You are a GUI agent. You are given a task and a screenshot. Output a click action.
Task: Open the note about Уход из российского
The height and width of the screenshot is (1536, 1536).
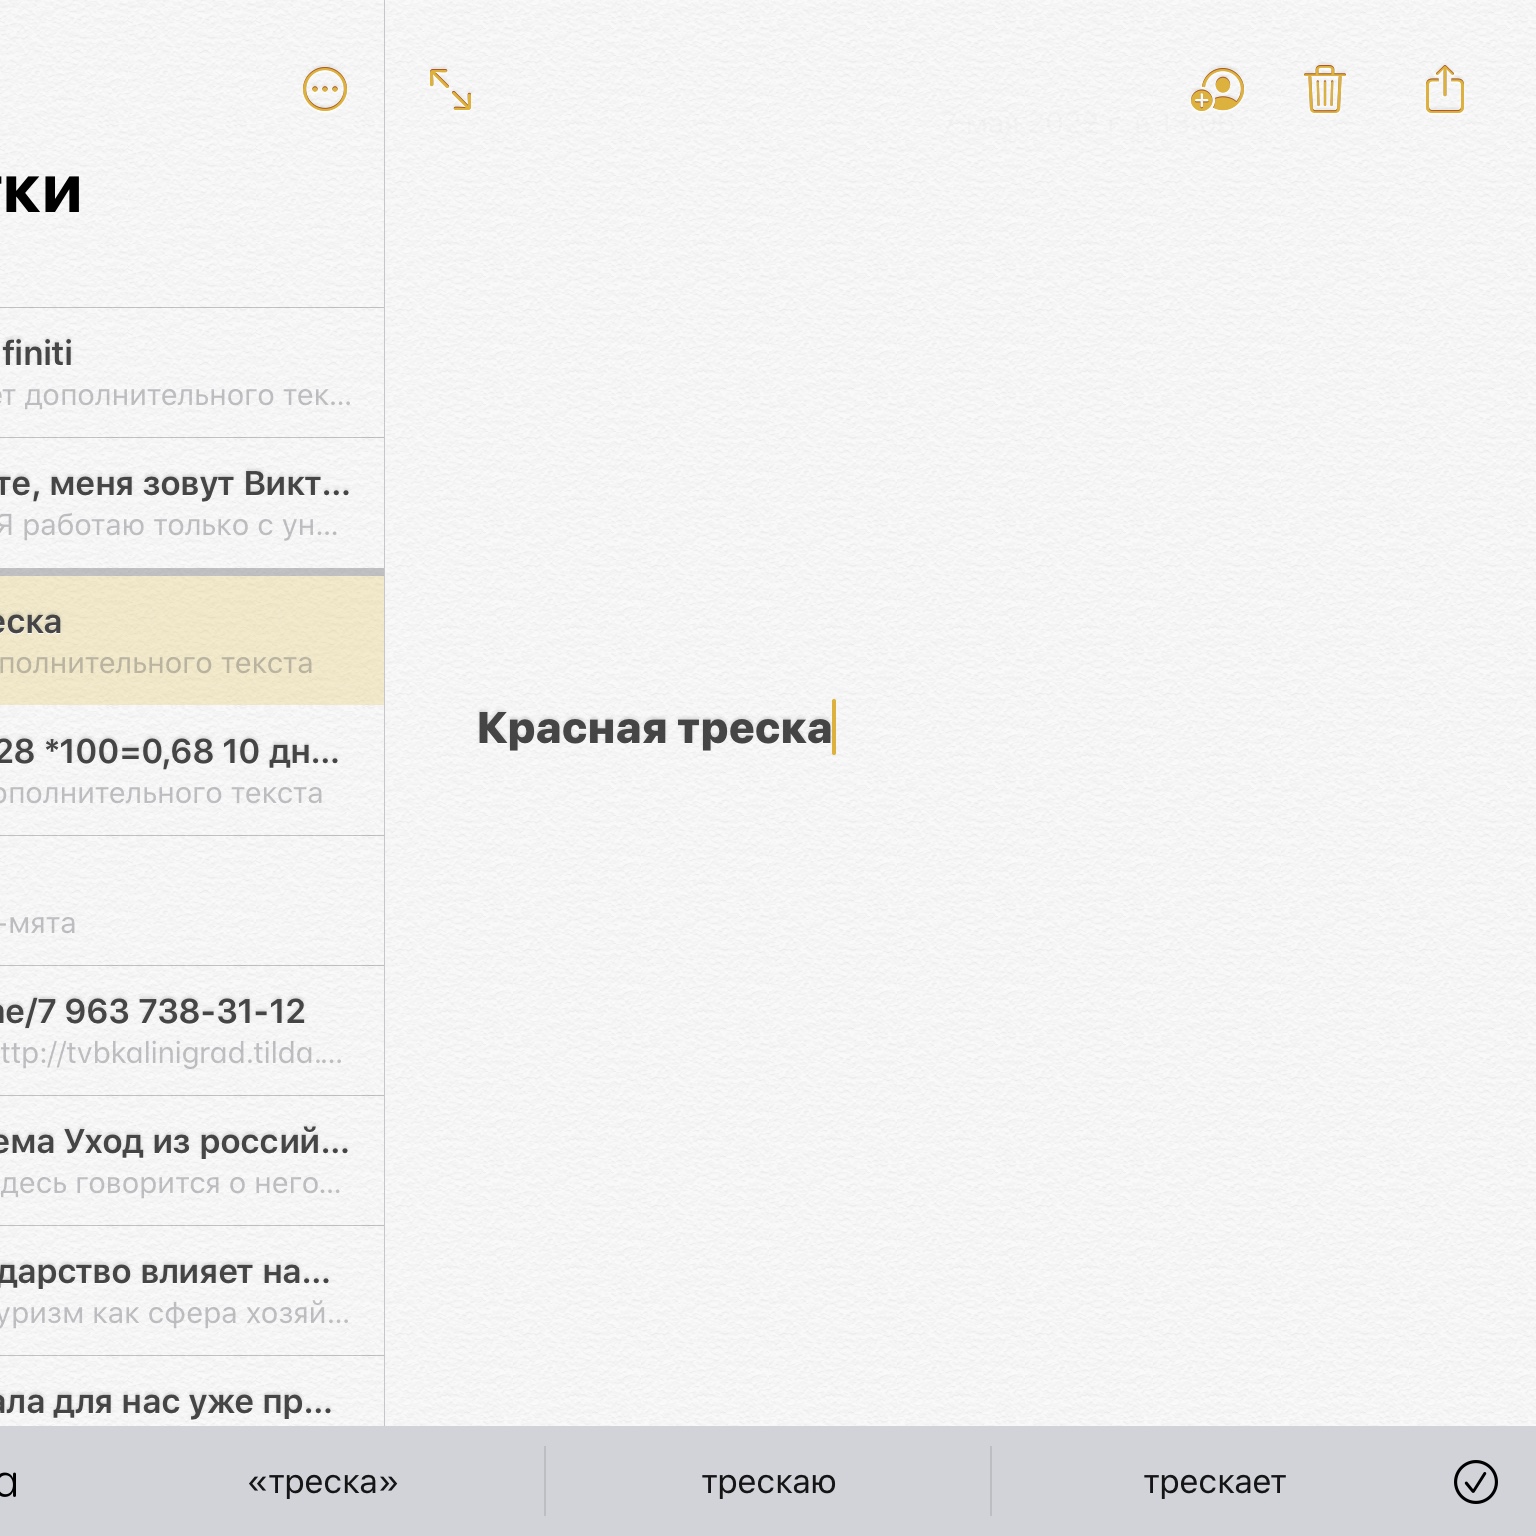click(x=180, y=1161)
